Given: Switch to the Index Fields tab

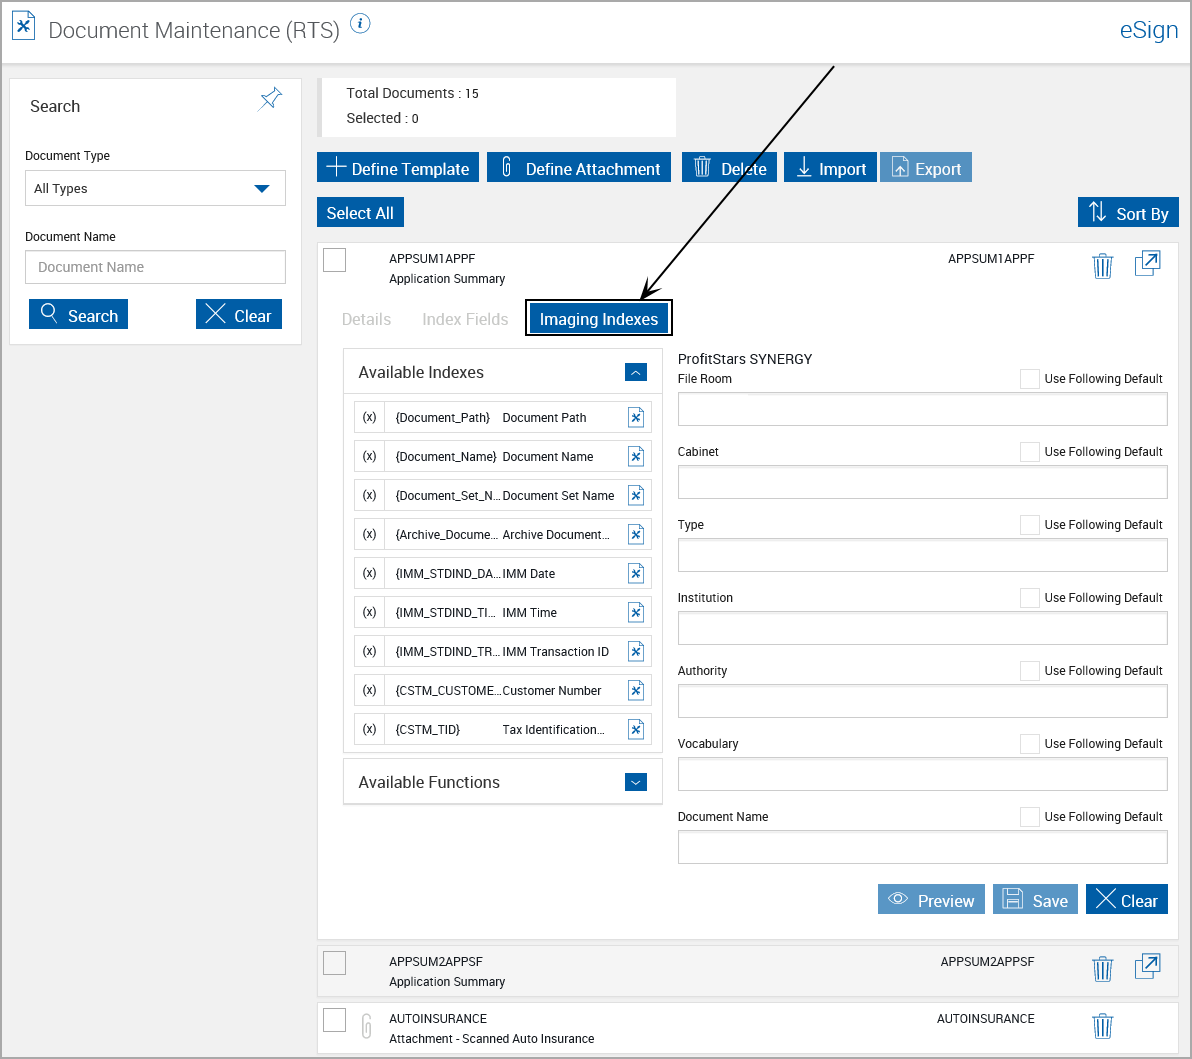Looking at the screenshot, I should pyautogui.click(x=465, y=319).
